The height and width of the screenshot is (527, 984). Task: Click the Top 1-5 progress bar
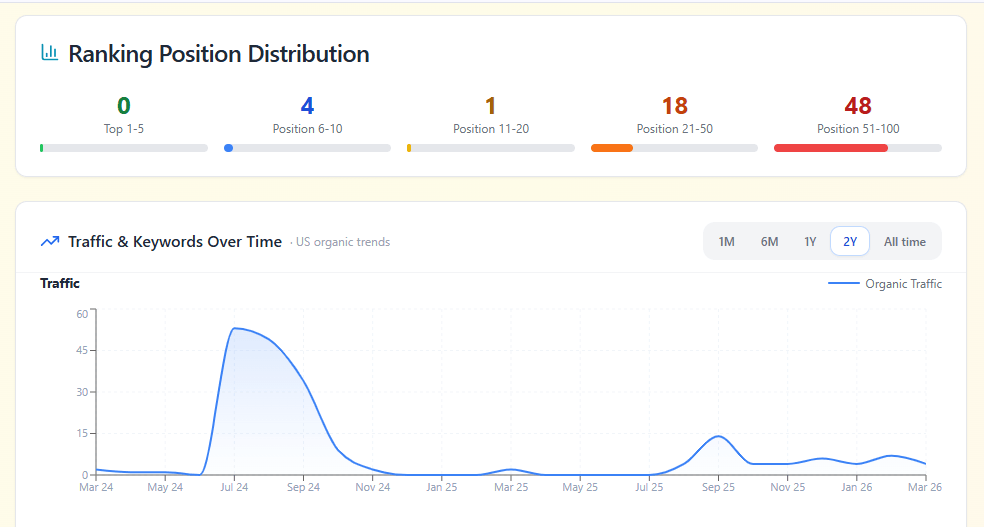(124, 148)
